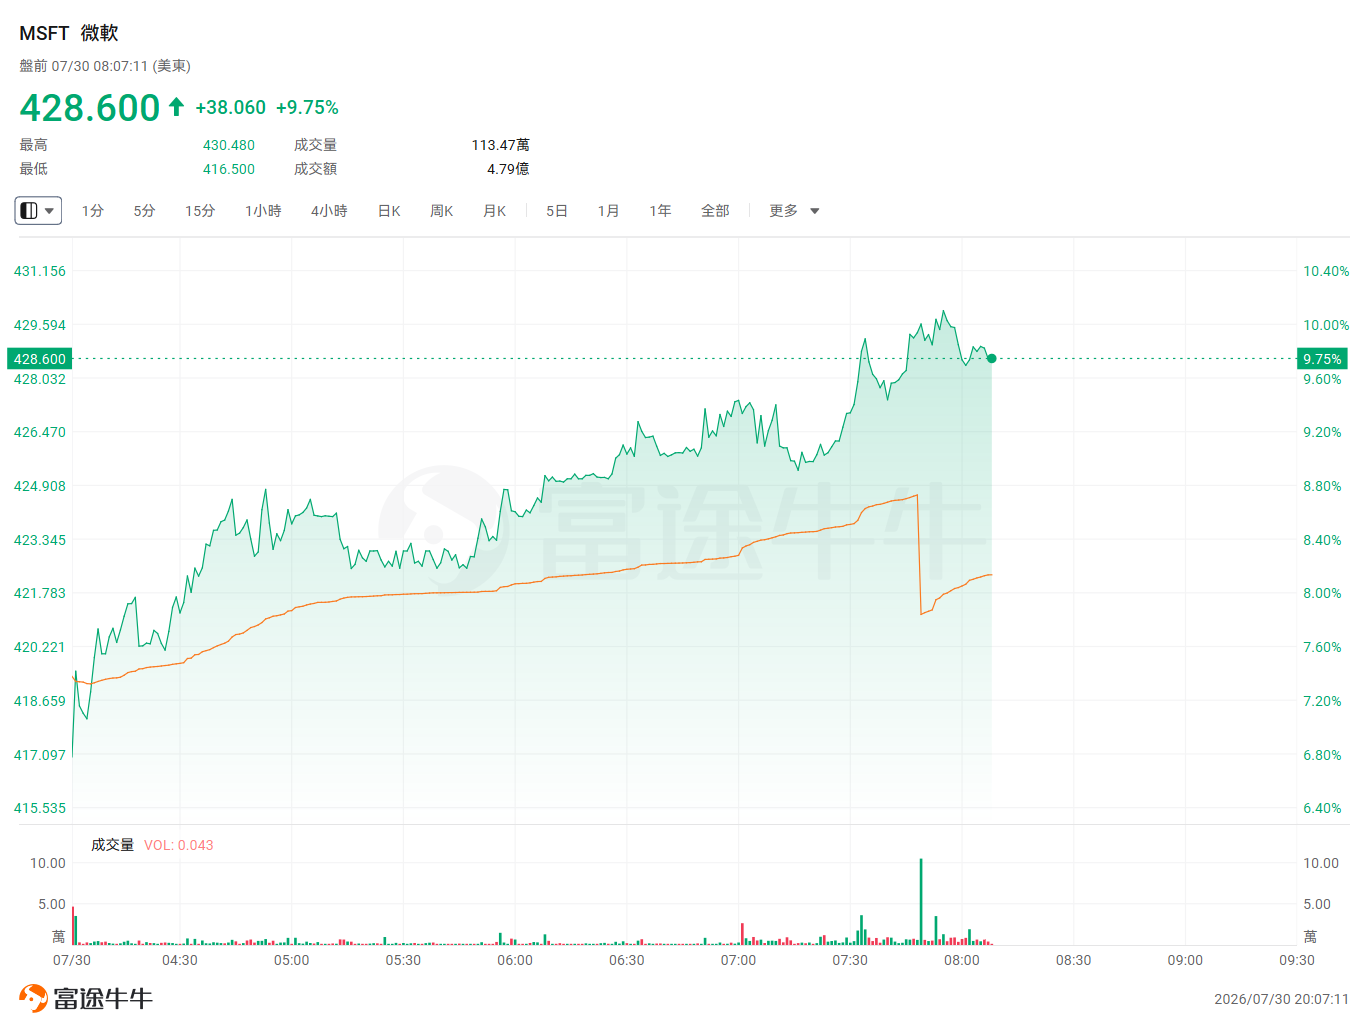This screenshot has height=1031, width=1369.
Task: Click the green up-arrow price indicator
Action: tap(176, 107)
